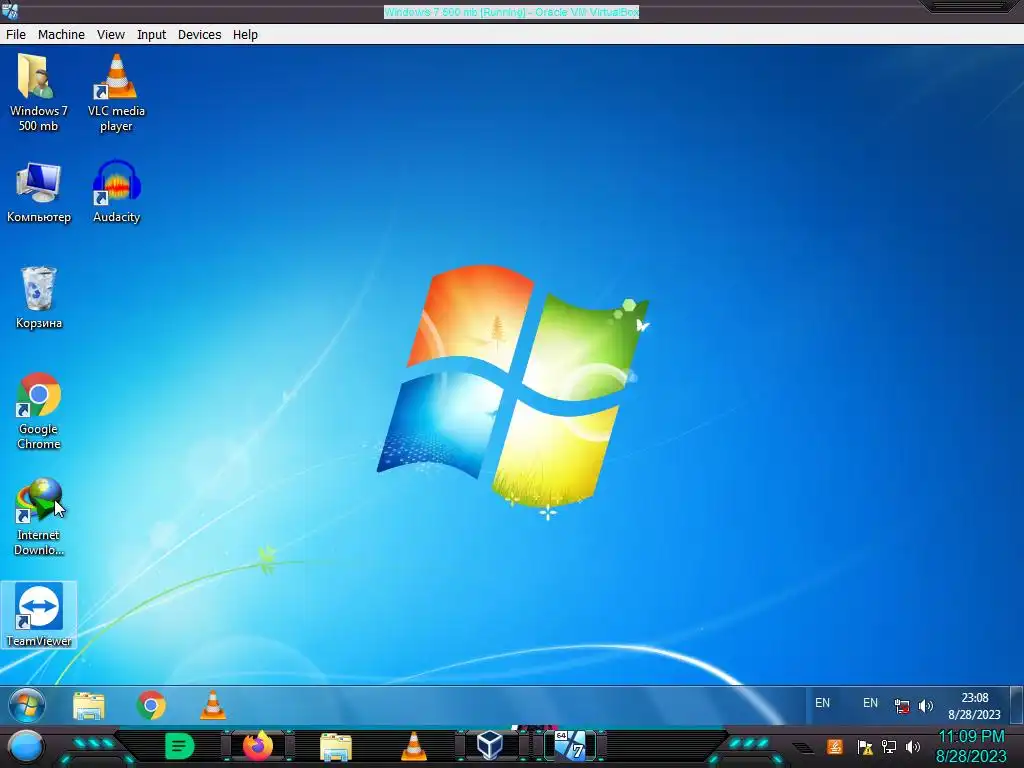This screenshot has width=1024, height=768.
Task: Click the VirtualBox icon in the title bar
Action: pos(10,11)
